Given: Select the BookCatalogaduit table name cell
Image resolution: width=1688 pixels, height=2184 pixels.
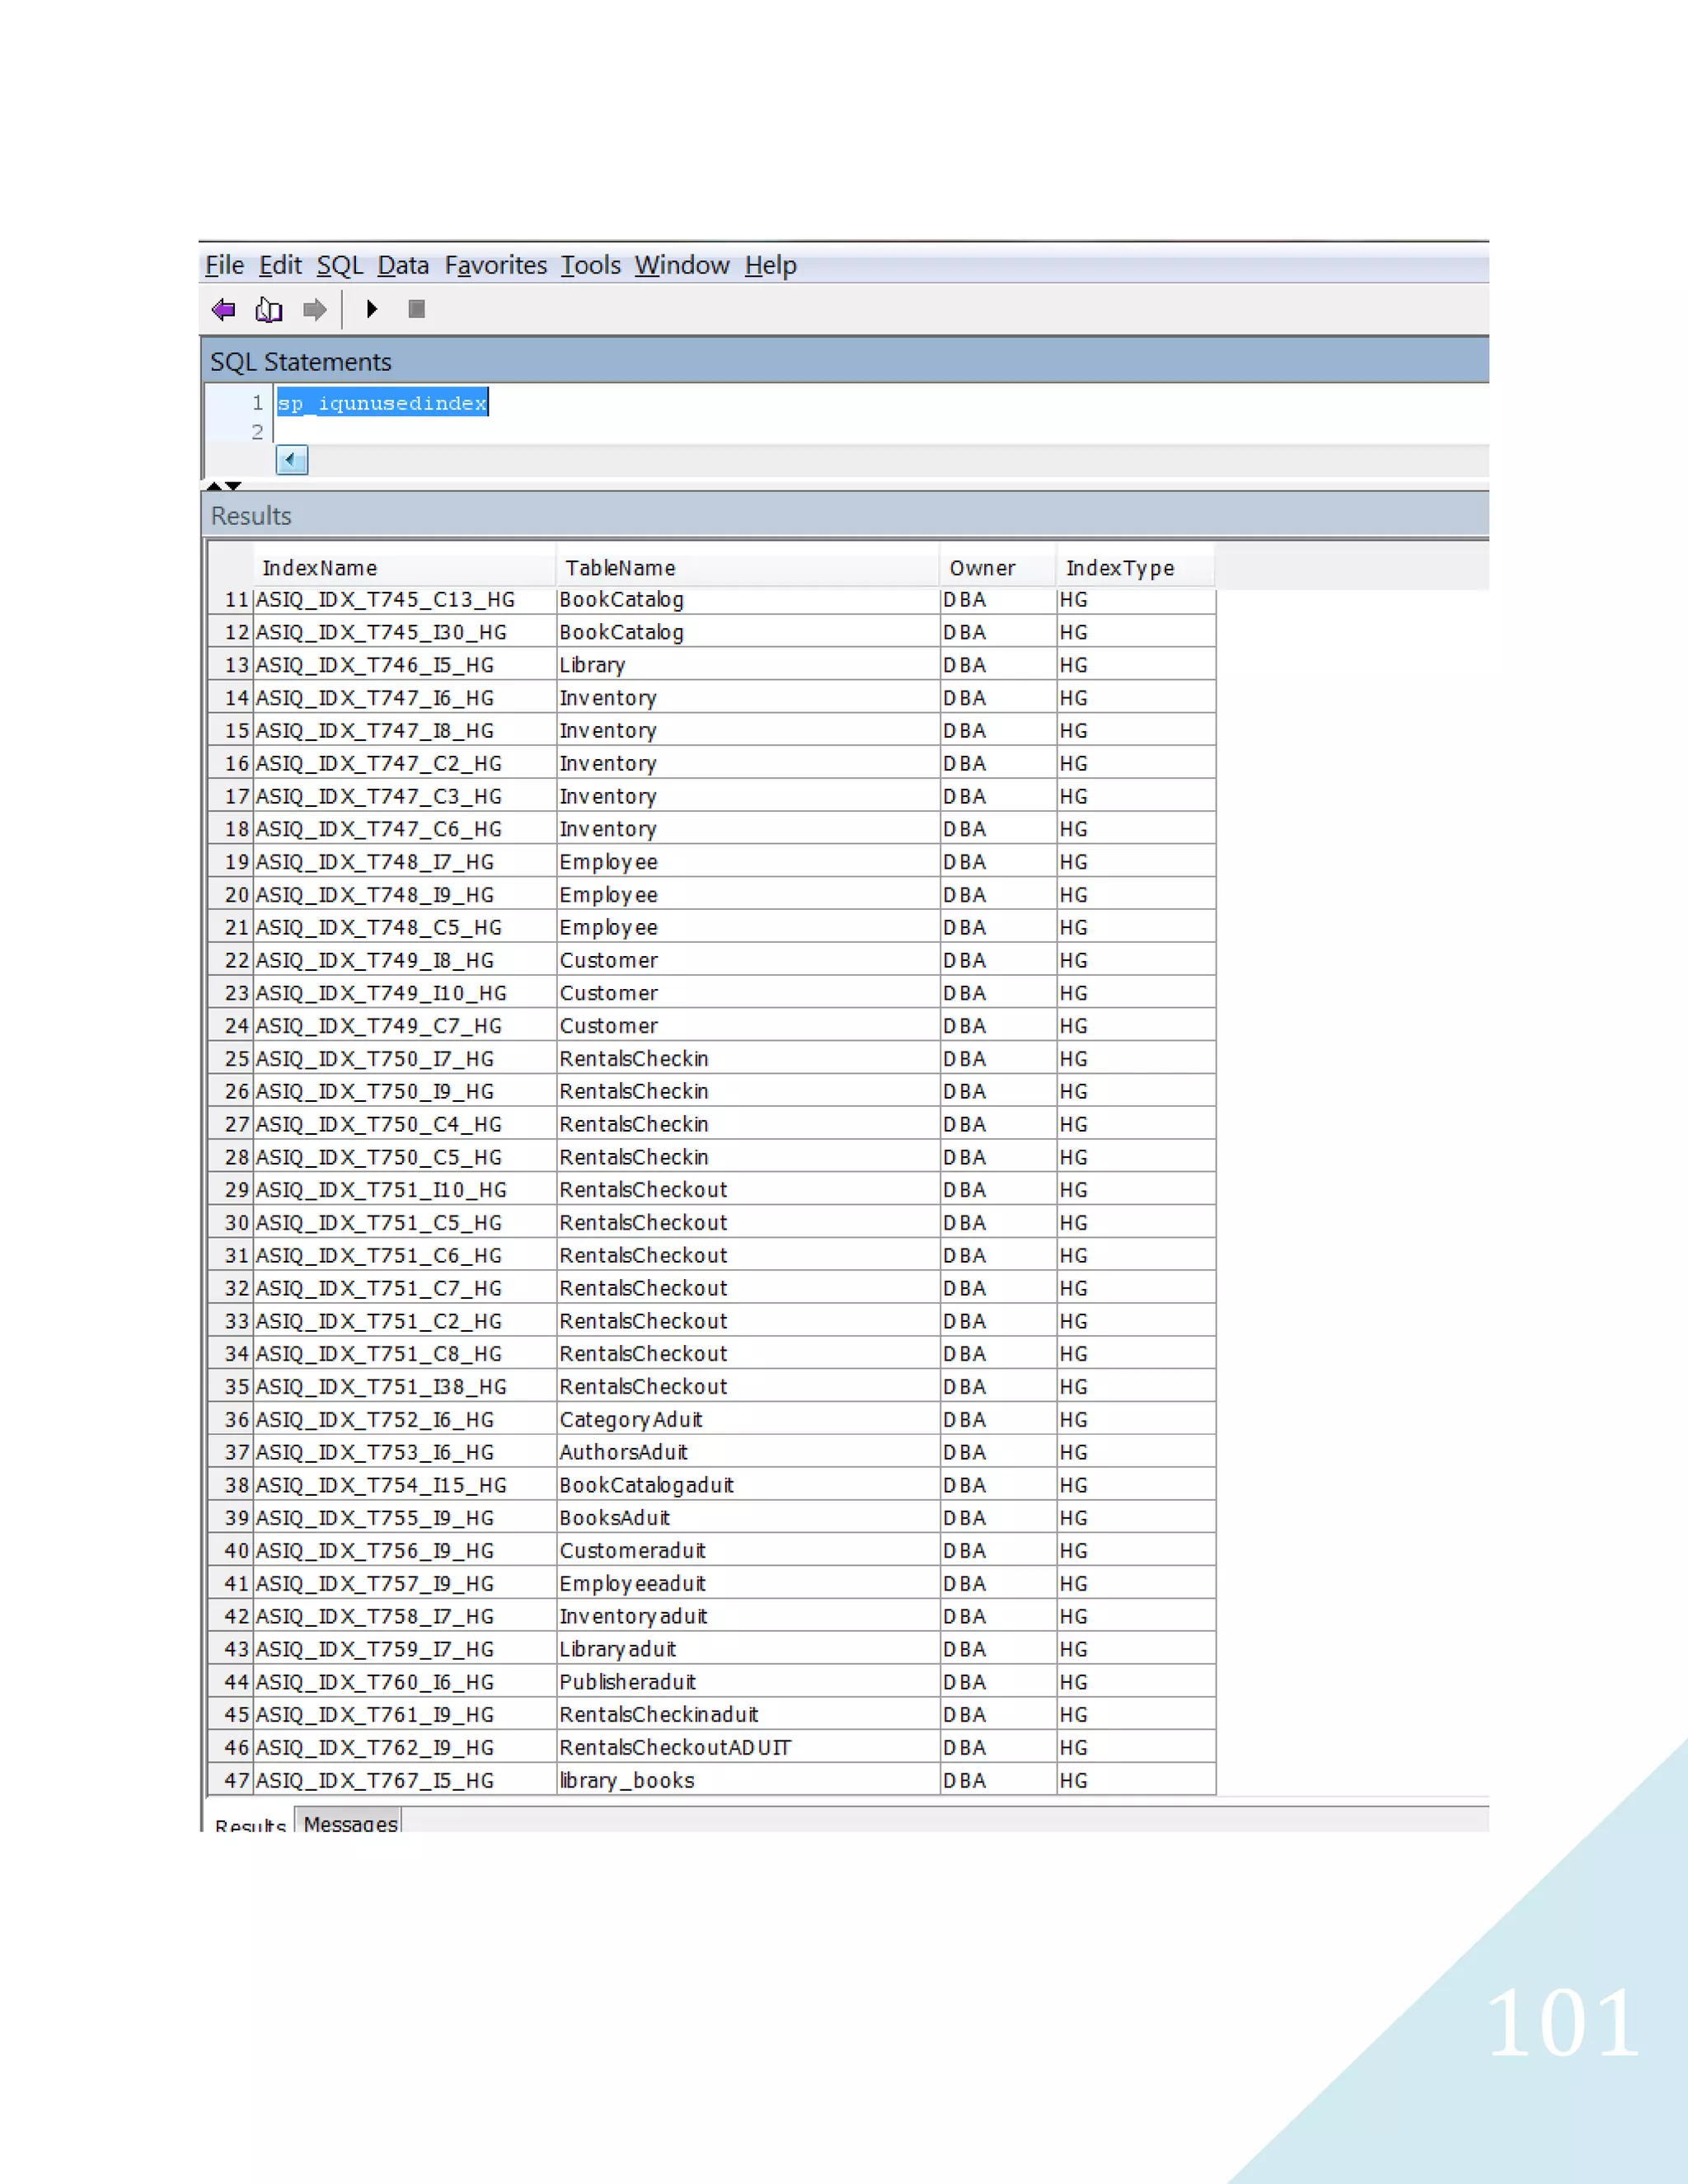Looking at the screenshot, I should pyautogui.click(x=747, y=1485).
